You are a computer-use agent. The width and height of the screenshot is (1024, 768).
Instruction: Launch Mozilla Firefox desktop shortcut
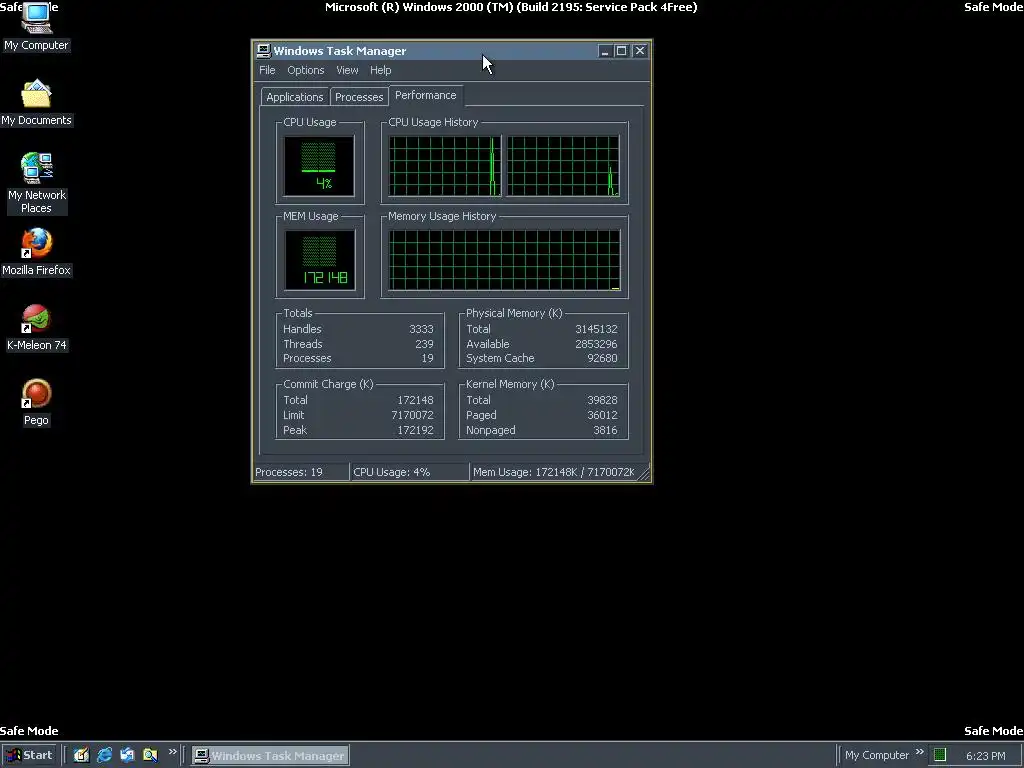point(36,252)
